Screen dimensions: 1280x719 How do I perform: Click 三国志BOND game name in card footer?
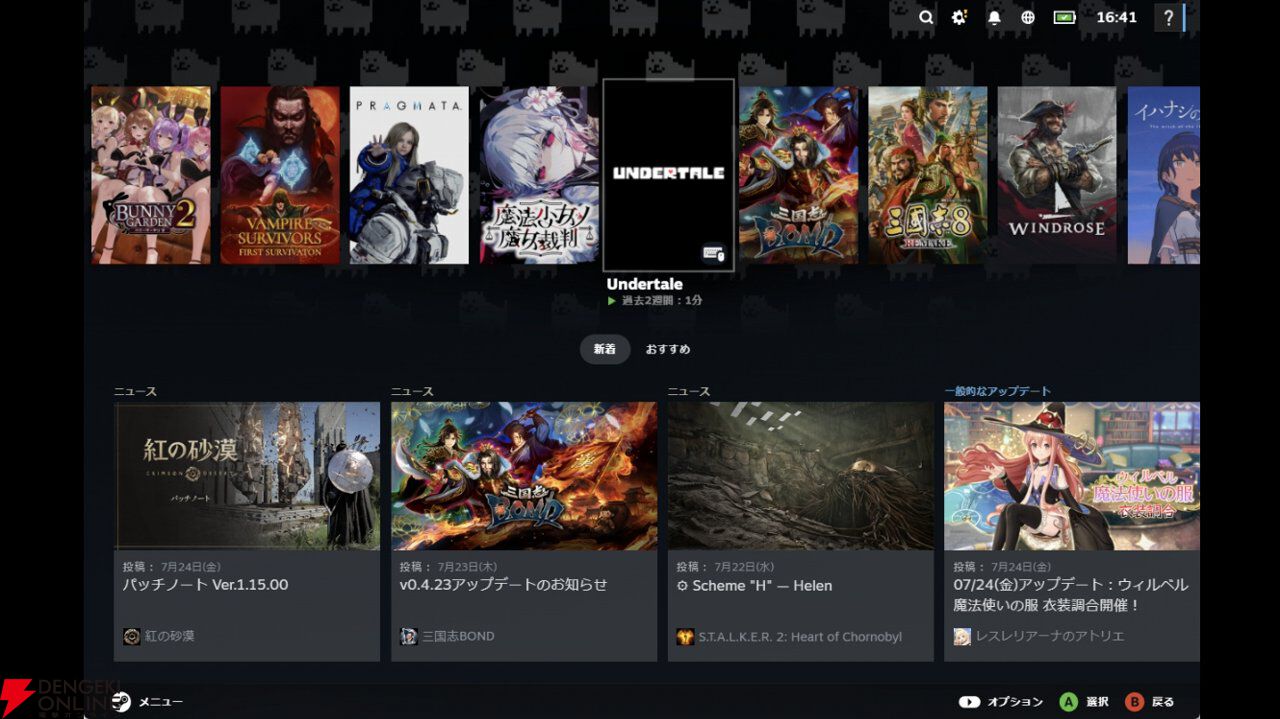458,636
